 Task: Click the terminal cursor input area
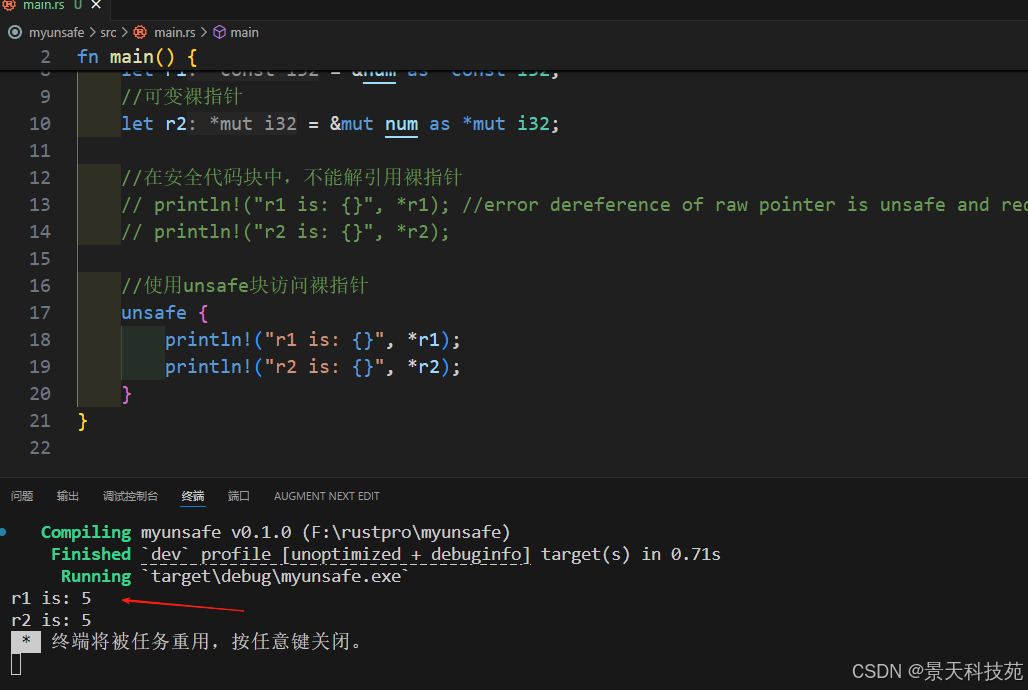click(x=16, y=664)
